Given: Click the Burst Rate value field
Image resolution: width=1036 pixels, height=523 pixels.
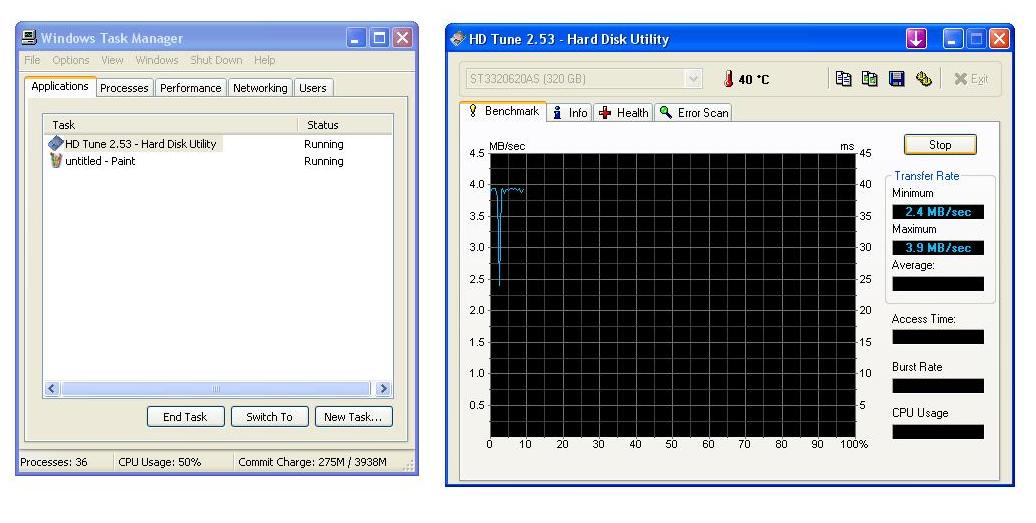Looking at the screenshot, I should (x=938, y=386).
